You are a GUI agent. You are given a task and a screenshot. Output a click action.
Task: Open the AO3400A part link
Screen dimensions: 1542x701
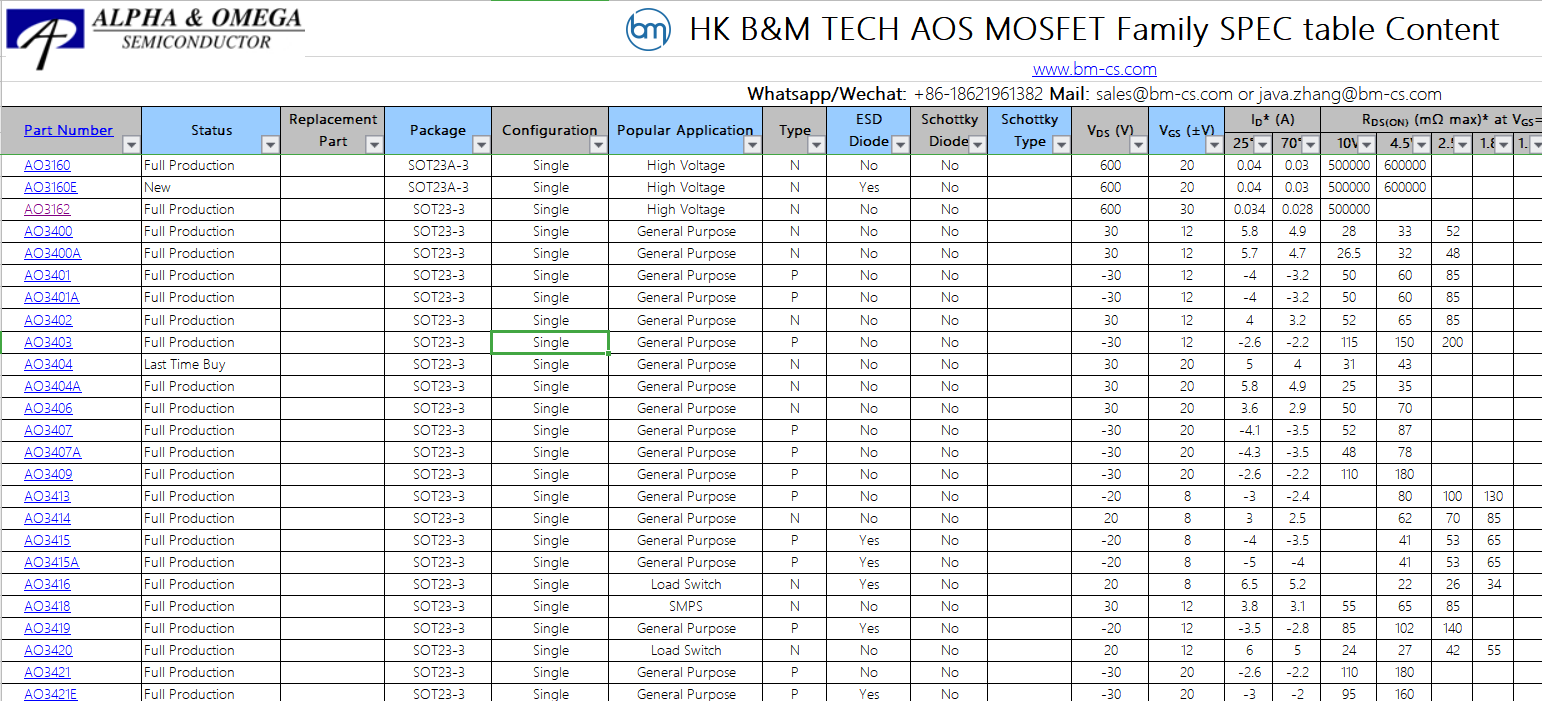click(x=52, y=253)
